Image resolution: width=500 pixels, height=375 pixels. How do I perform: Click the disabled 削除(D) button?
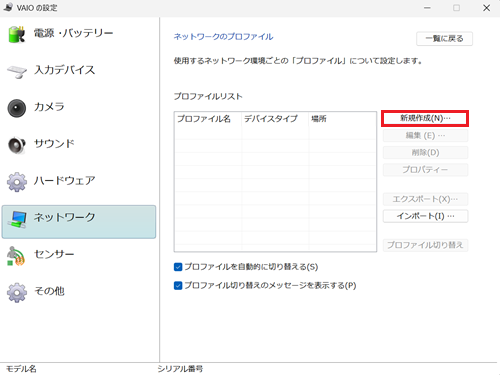[425, 153]
